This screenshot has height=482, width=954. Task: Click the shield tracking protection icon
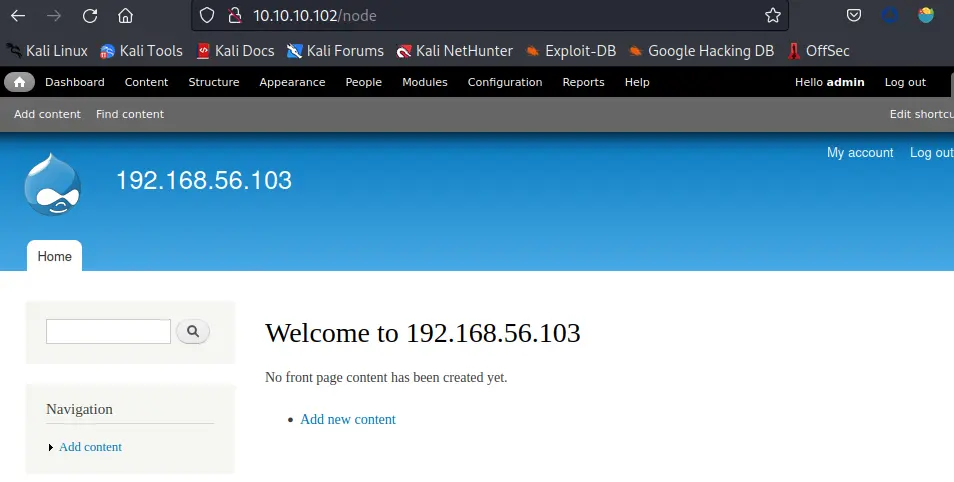click(x=207, y=15)
